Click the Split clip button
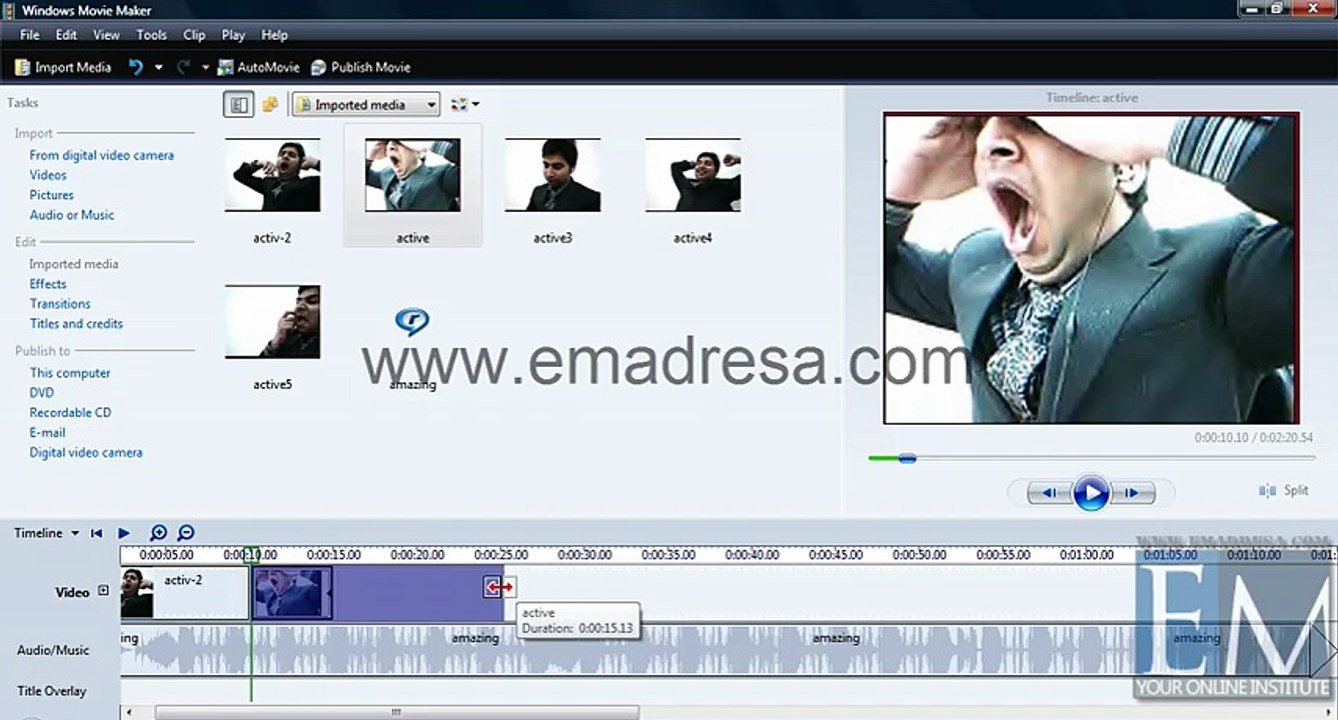The image size is (1338, 720). (x=1284, y=490)
